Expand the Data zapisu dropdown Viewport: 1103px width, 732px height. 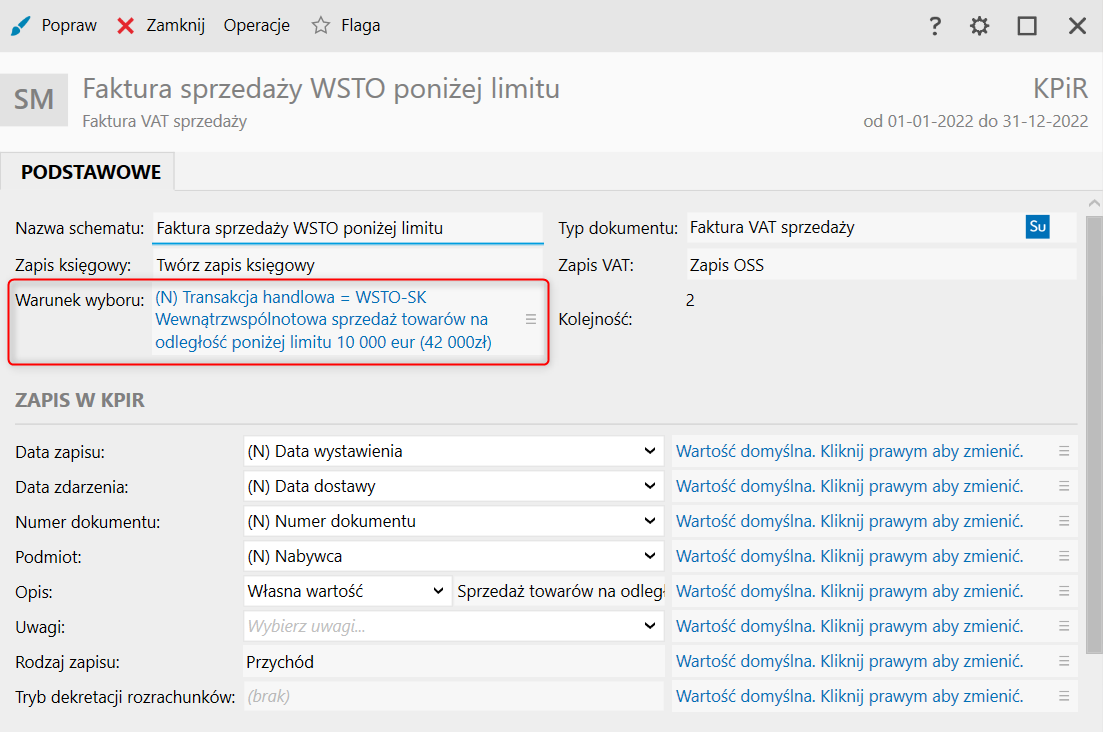point(650,451)
